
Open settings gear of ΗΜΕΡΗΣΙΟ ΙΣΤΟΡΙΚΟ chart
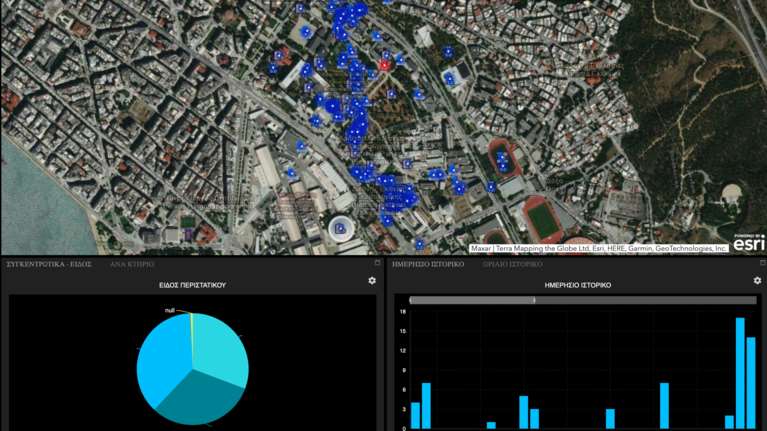click(757, 281)
